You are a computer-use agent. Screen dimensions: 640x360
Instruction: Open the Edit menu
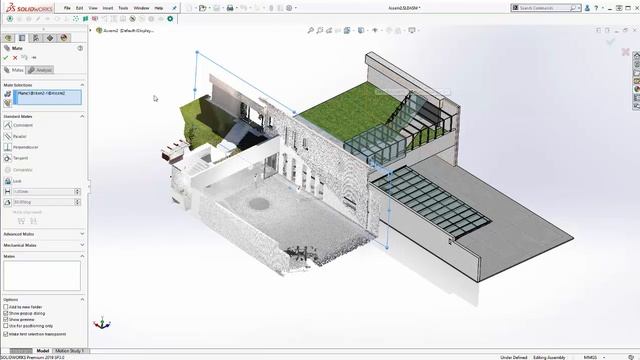tap(79, 8)
